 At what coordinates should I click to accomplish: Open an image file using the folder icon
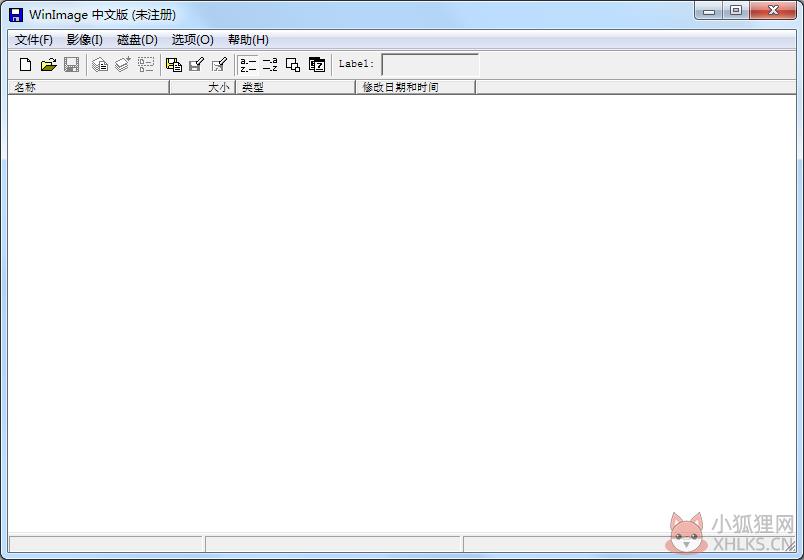48,65
